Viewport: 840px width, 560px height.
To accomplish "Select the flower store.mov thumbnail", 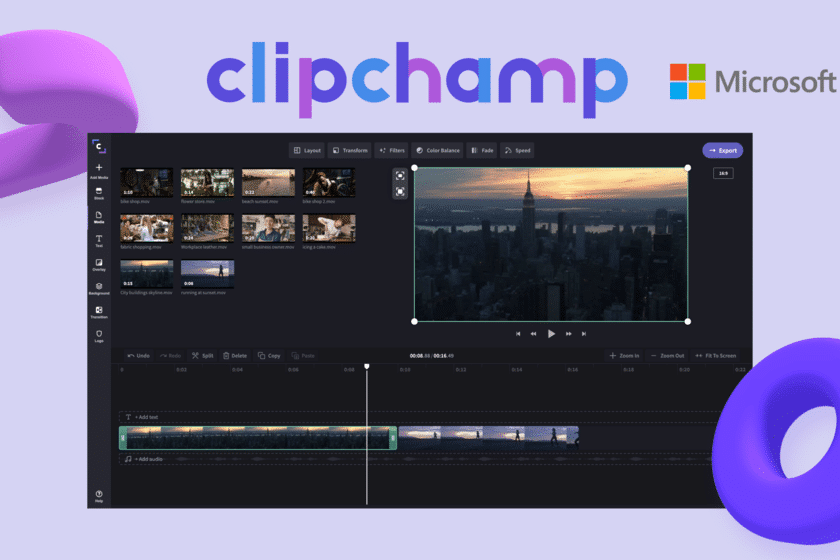I will (x=207, y=182).
